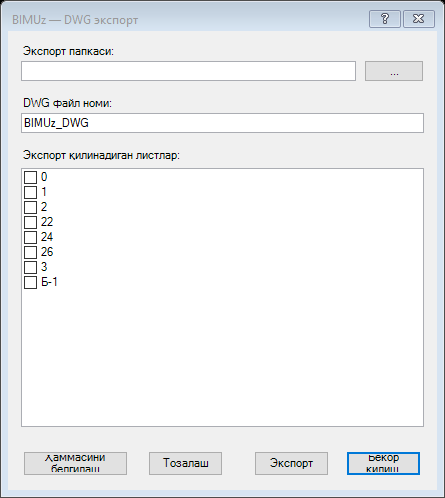Click the help question mark button
Image resolution: width=445 pixels, height=498 pixels.
[385, 19]
